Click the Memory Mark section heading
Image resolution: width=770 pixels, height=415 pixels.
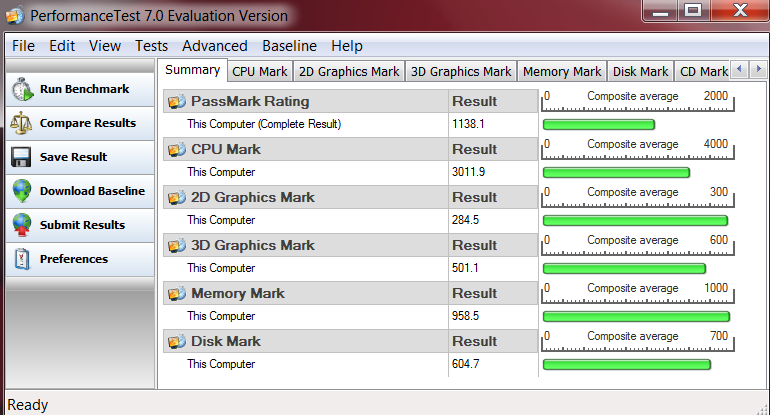coord(238,293)
